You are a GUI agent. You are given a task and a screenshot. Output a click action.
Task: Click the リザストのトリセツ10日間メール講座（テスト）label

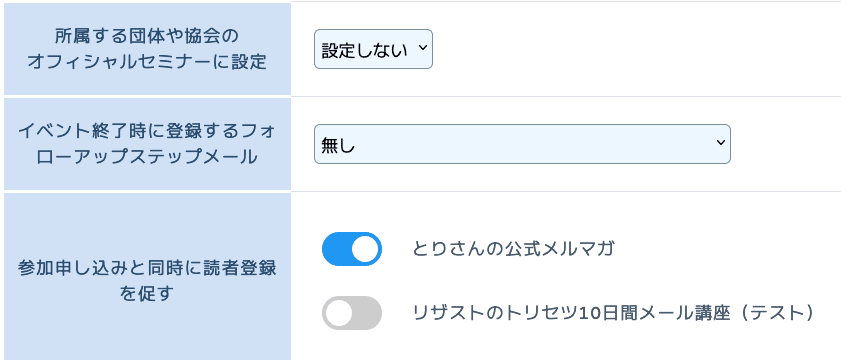tap(614, 313)
